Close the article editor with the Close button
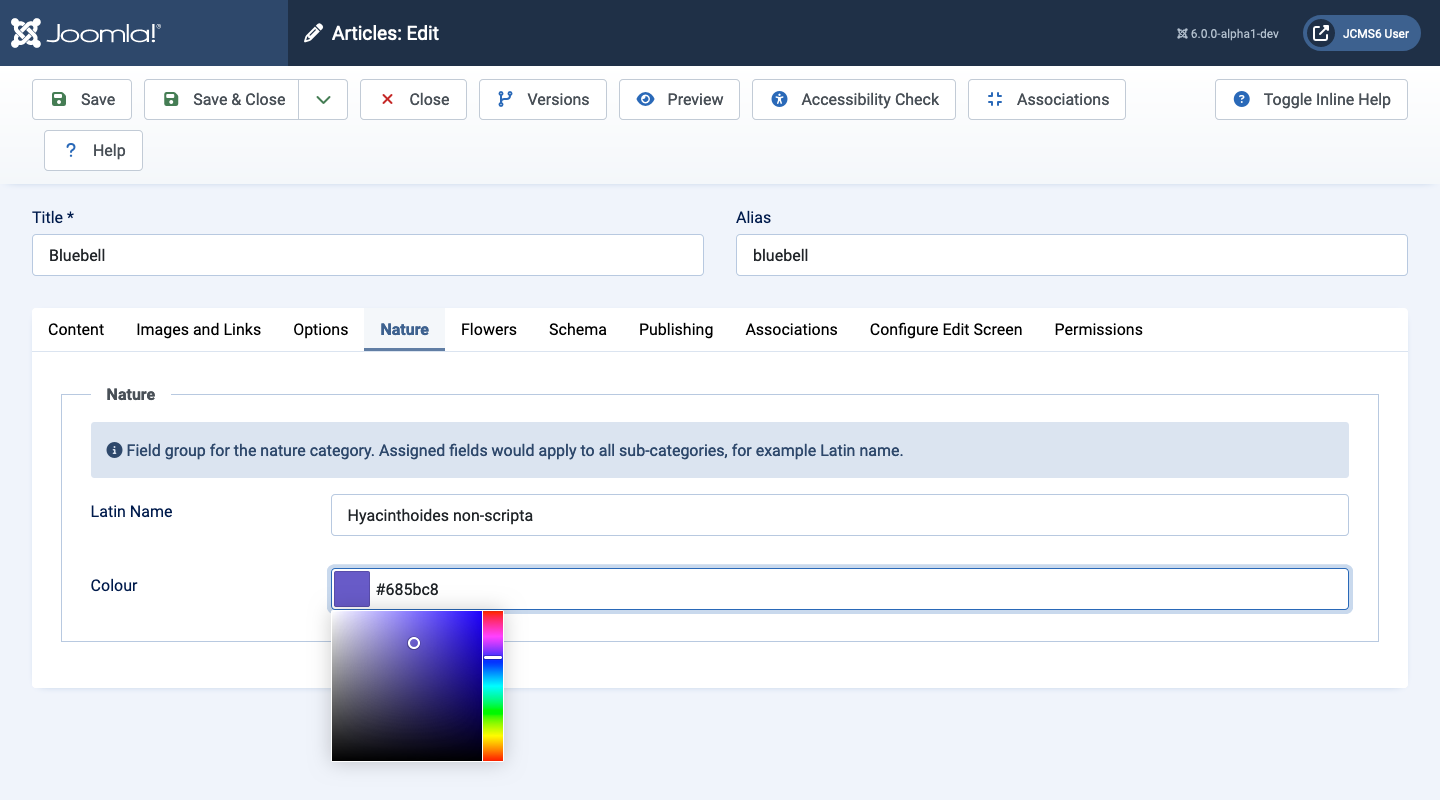This screenshot has width=1440, height=800. 413,99
